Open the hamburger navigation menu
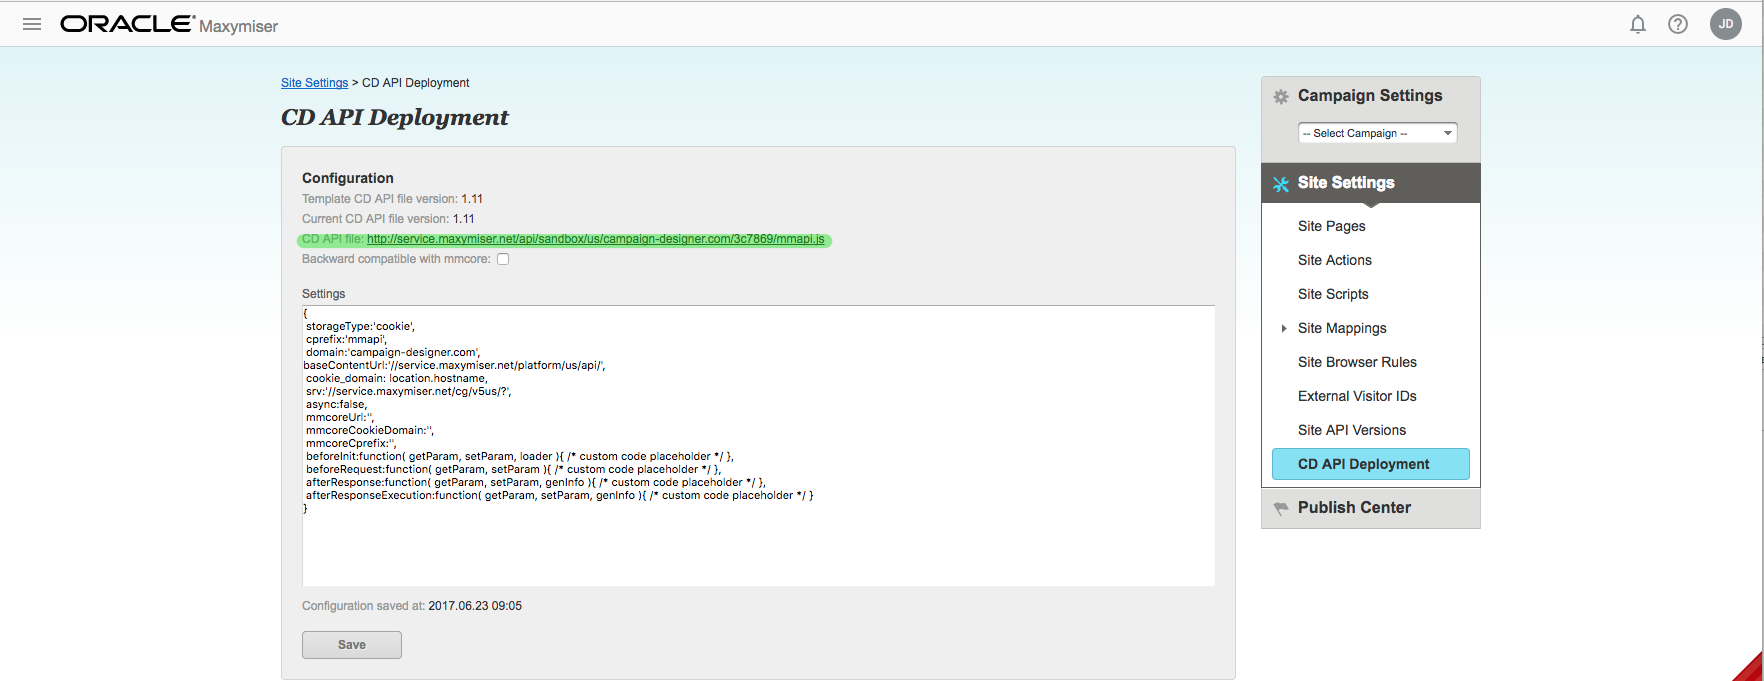 [32, 24]
